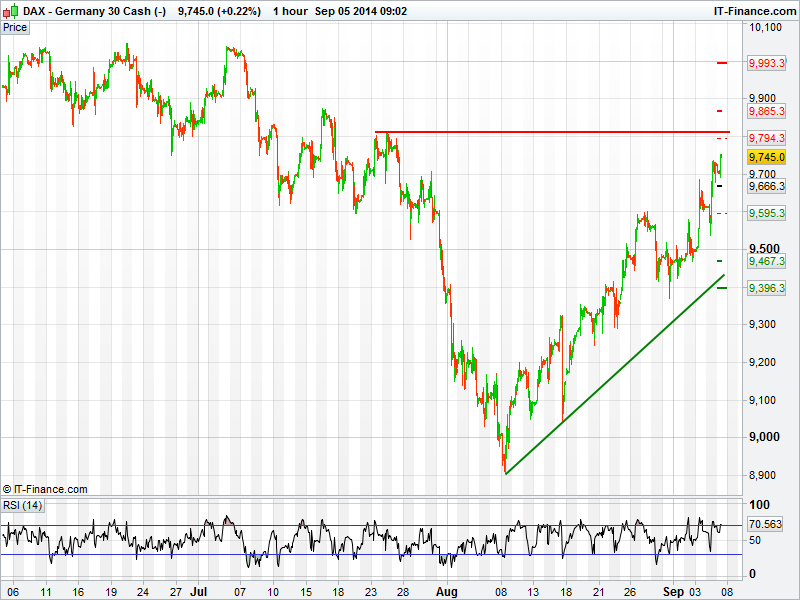
Task: Click the red 9,993.3 price level tag
Action: click(x=767, y=63)
